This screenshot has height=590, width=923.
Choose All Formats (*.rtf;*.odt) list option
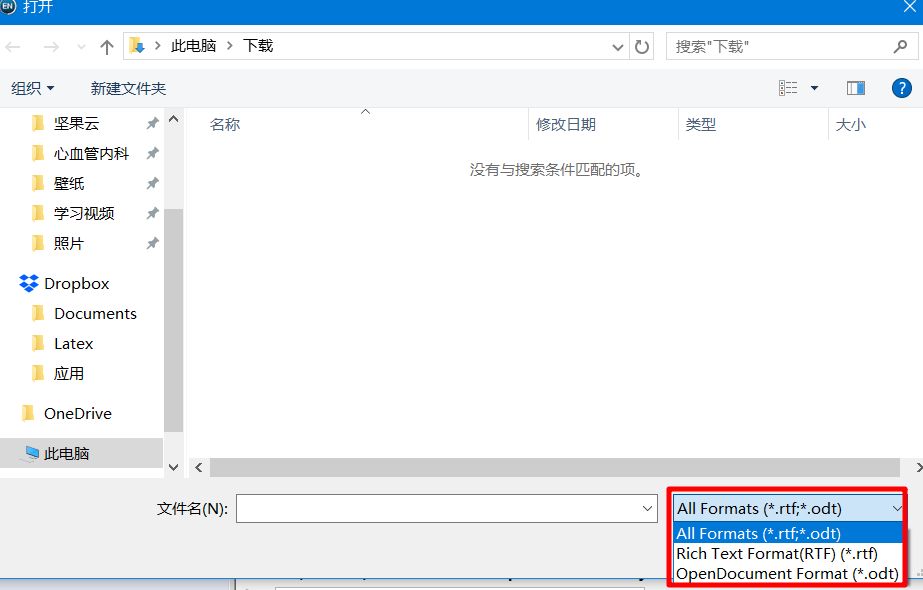point(788,533)
